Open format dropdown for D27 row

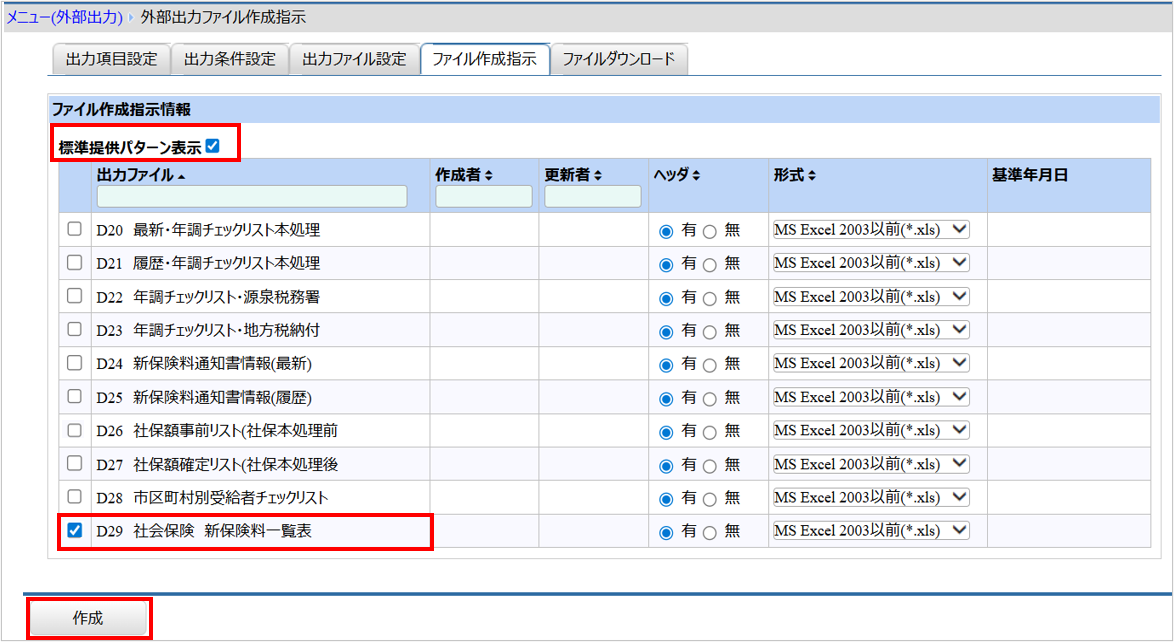click(x=871, y=464)
